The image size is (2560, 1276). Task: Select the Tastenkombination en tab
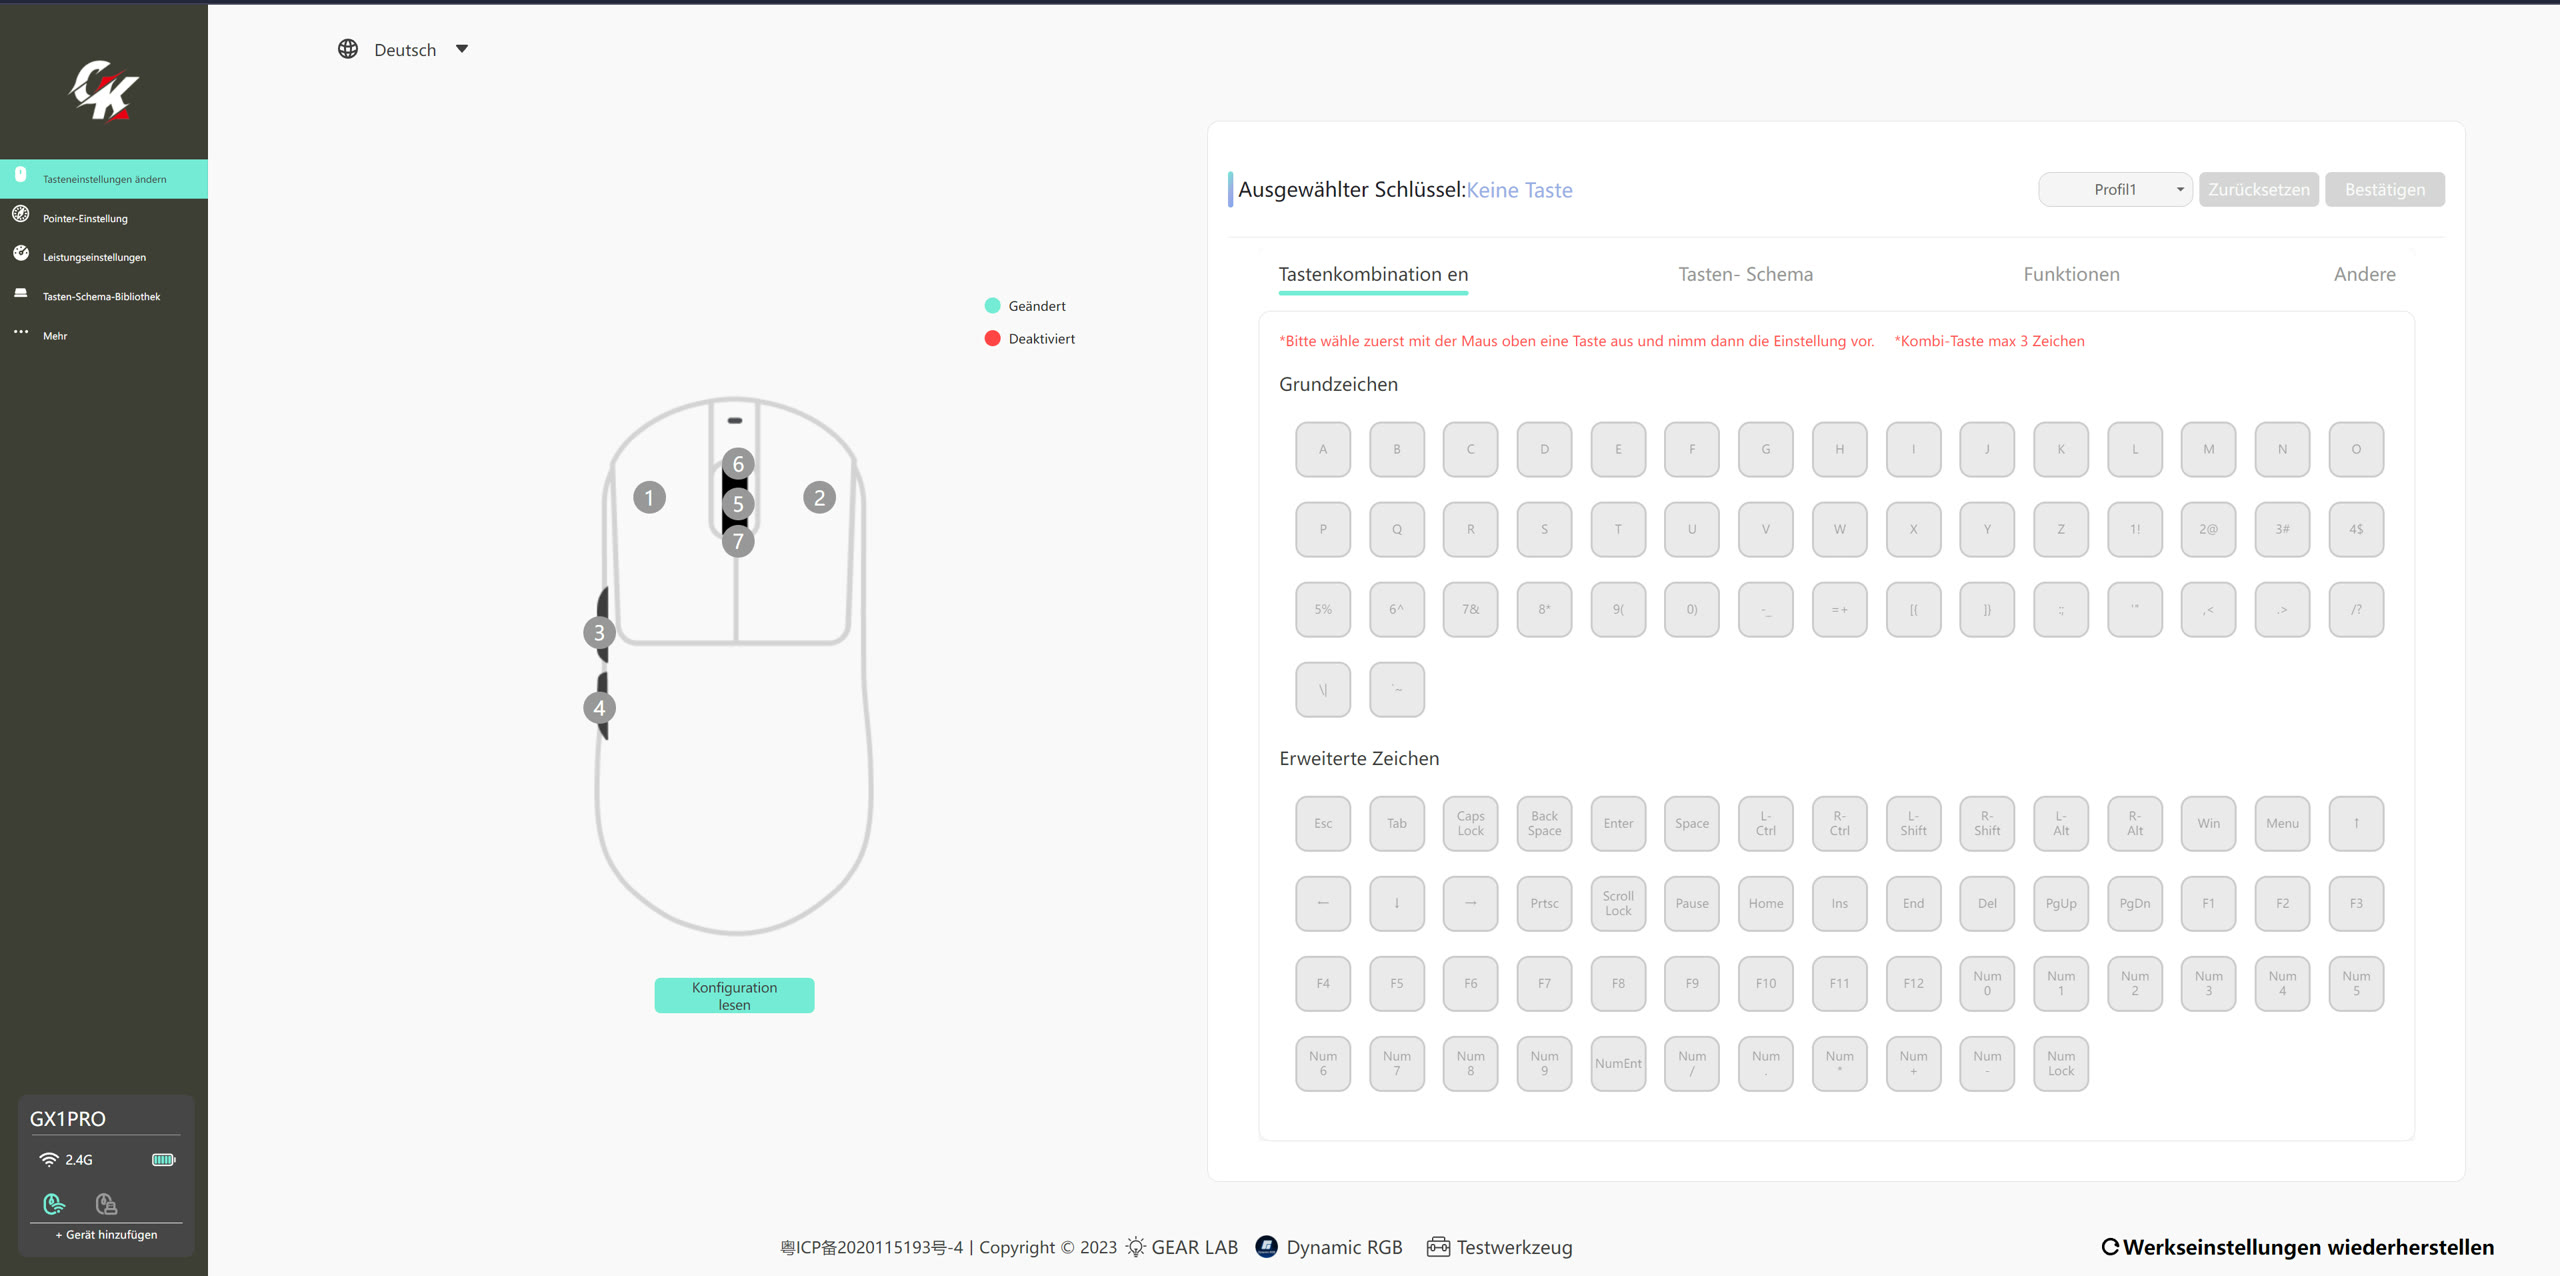point(1373,274)
